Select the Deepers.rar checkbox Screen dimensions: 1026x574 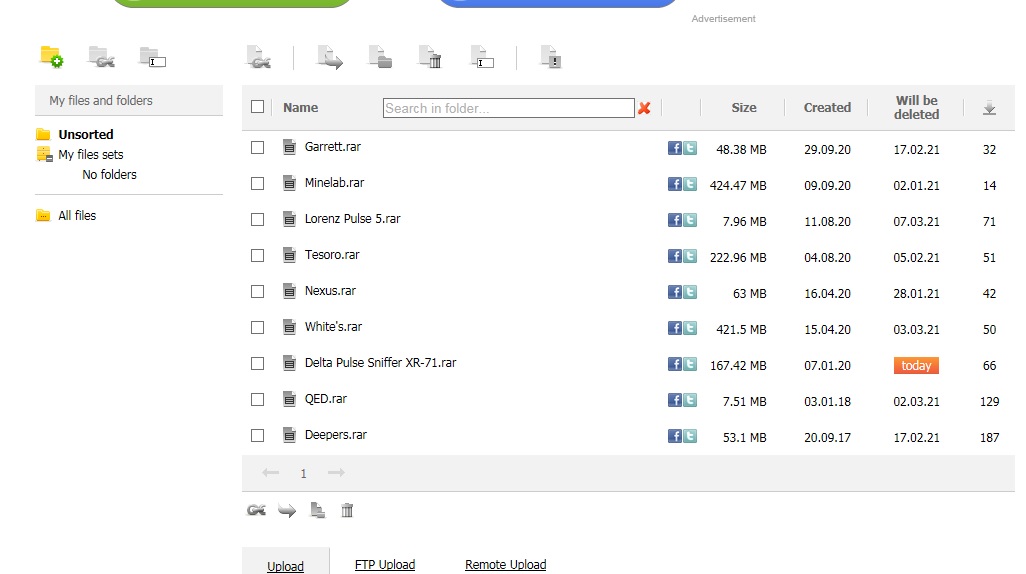click(x=257, y=436)
